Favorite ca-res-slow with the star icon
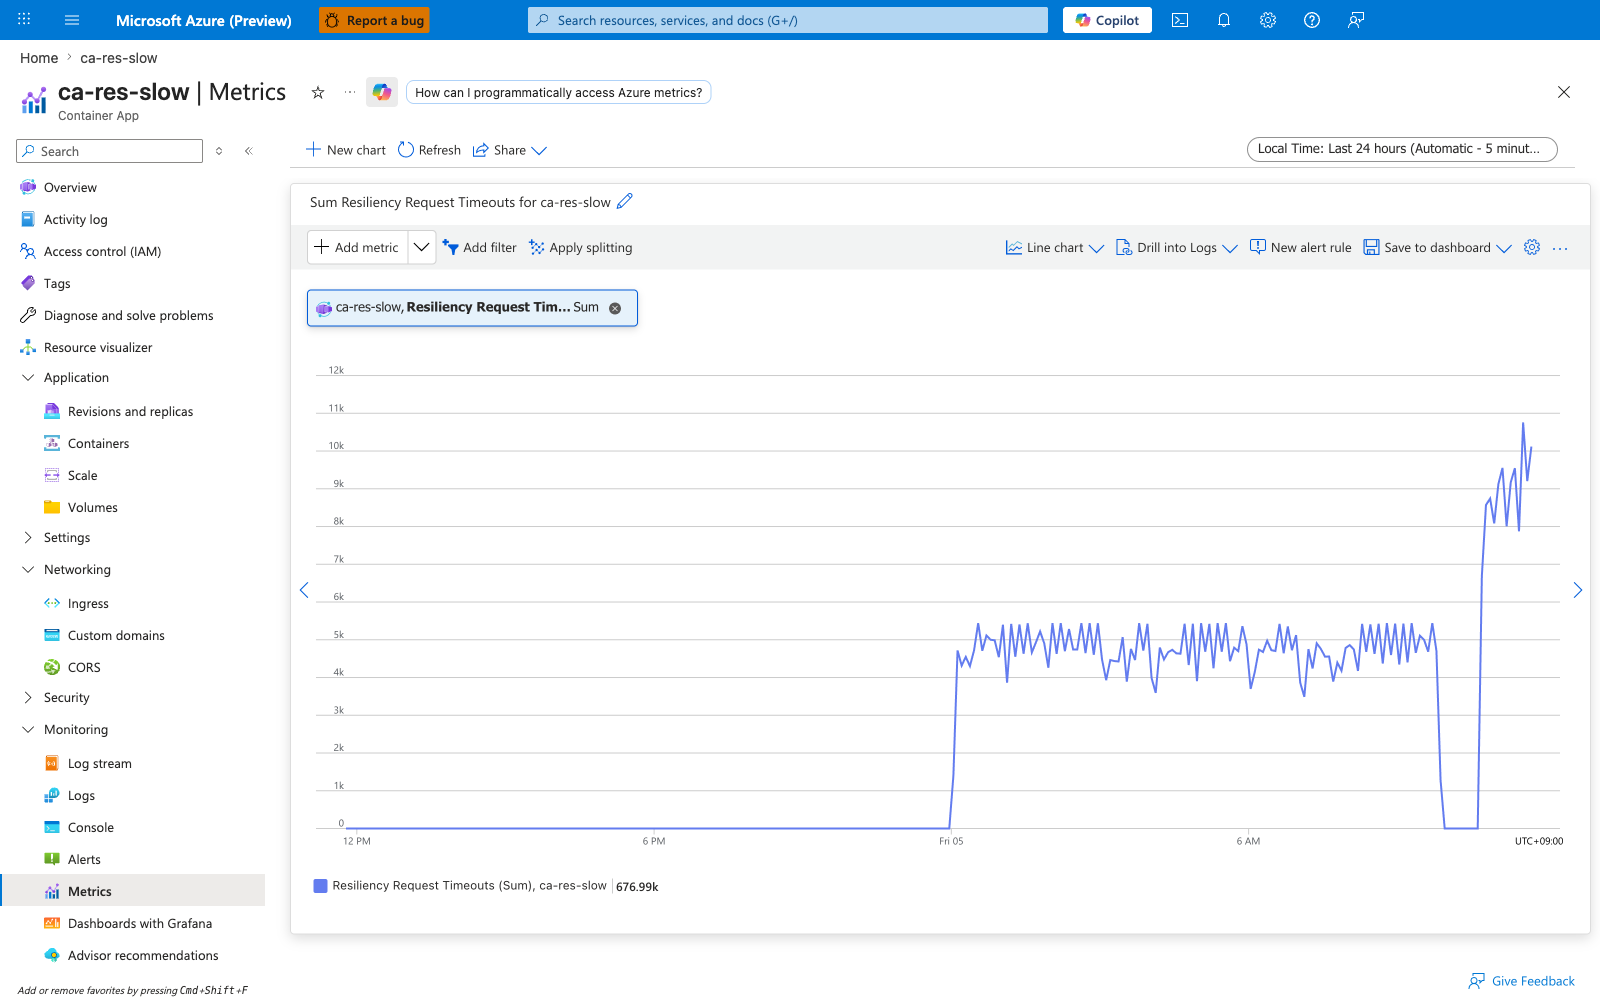Screen dimensions: 1600x1000 [x=318, y=92]
